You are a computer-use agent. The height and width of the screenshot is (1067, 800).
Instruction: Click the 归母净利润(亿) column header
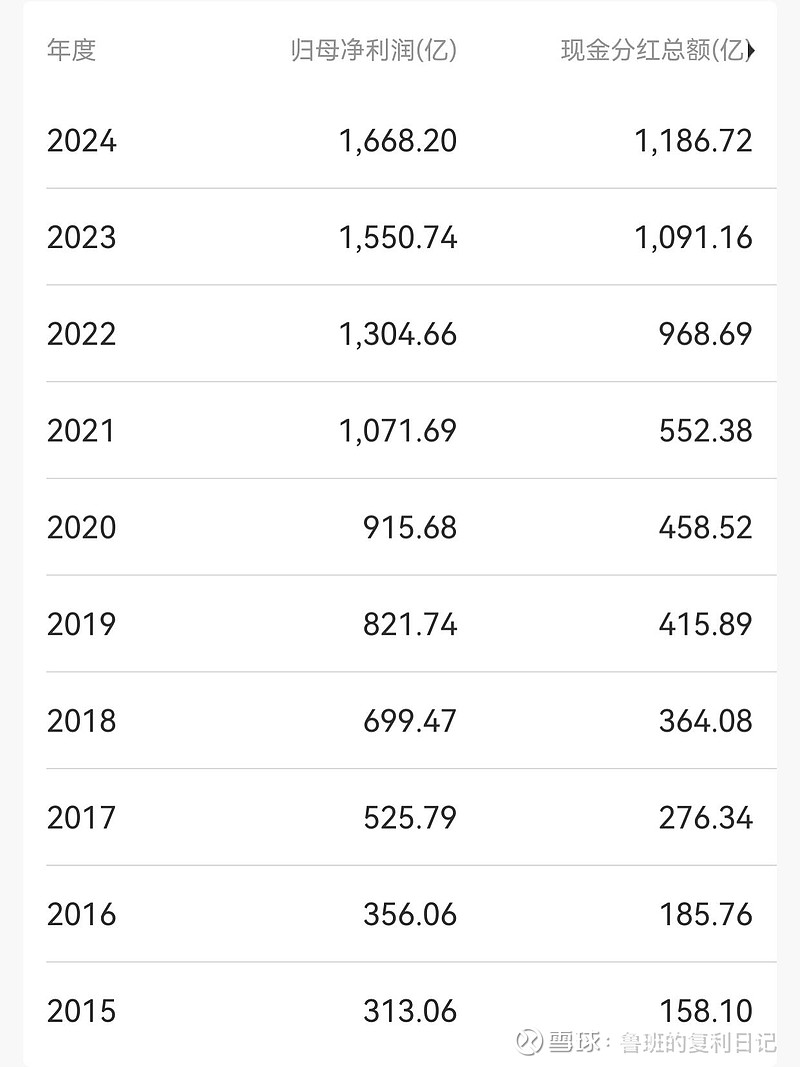click(373, 51)
